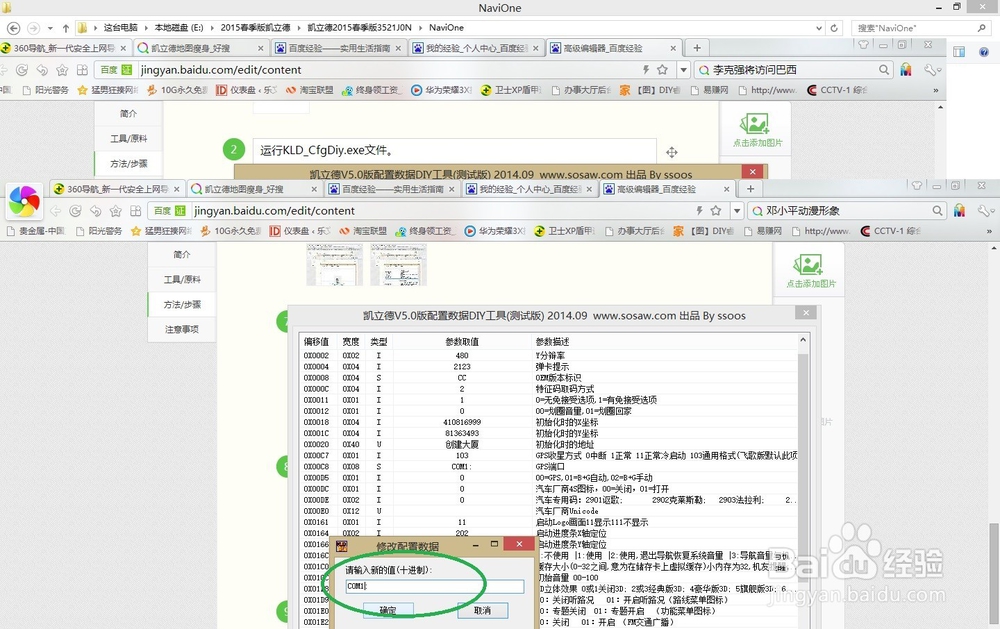The image size is (1000, 629).
Task: Open 贵金属-中国 bookmark in front browser
Action: (x=36, y=231)
